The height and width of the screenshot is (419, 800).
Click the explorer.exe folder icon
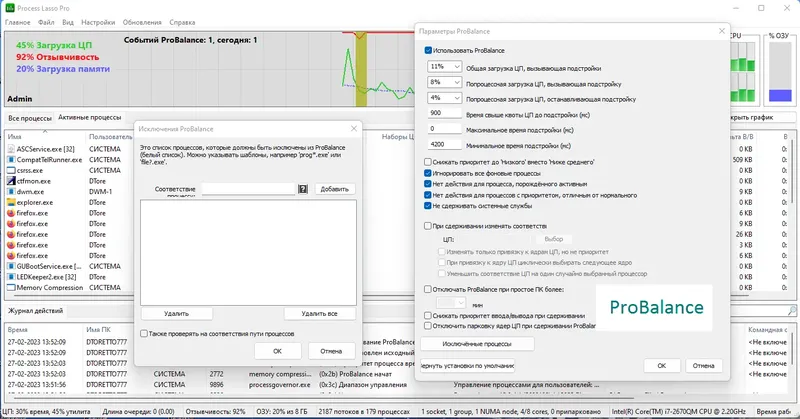[11, 202]
